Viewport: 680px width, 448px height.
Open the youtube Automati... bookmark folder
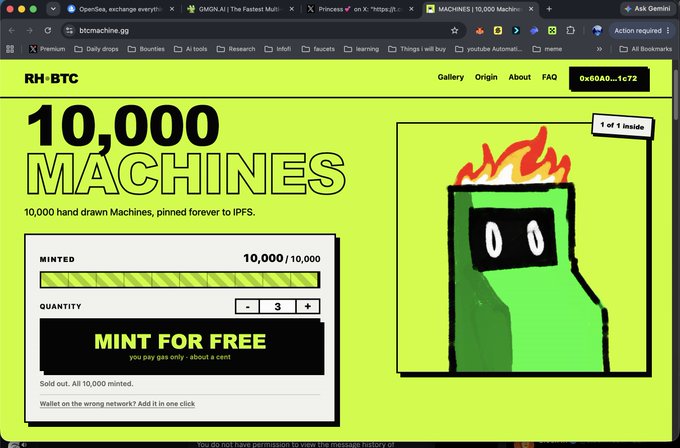pos(489,49)
